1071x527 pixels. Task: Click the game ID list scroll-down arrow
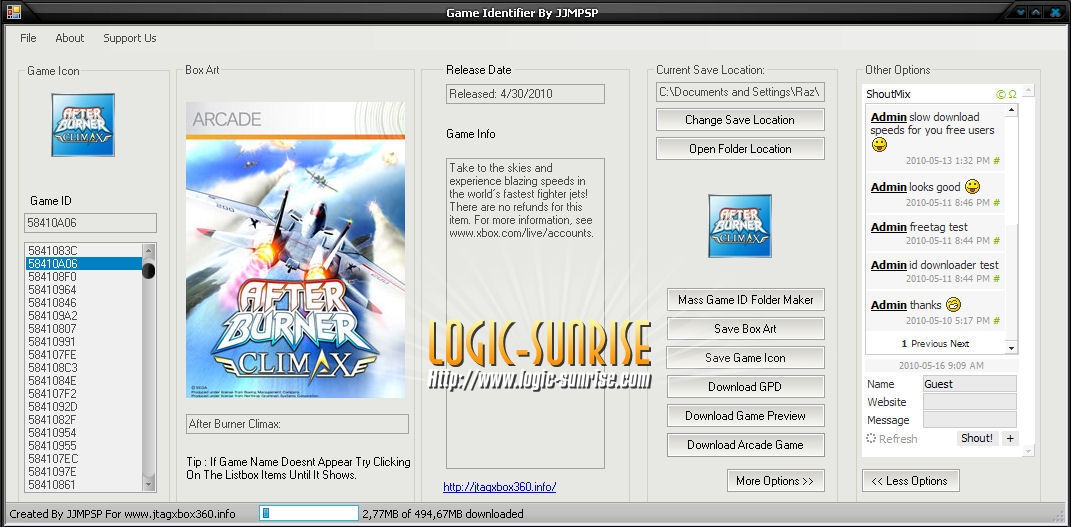148,483
